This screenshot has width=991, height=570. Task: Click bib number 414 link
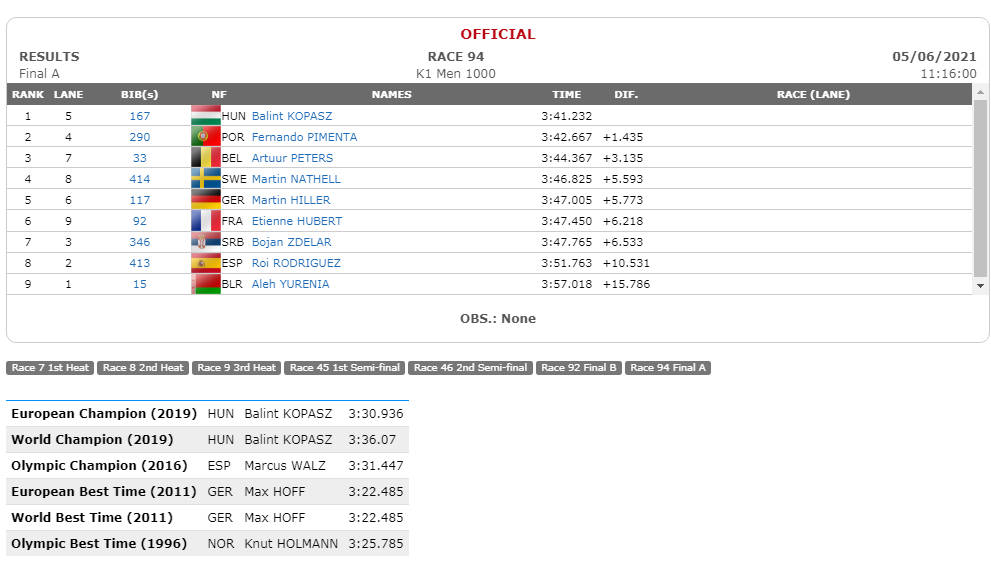pyautogui.click(x=140, y=179)
